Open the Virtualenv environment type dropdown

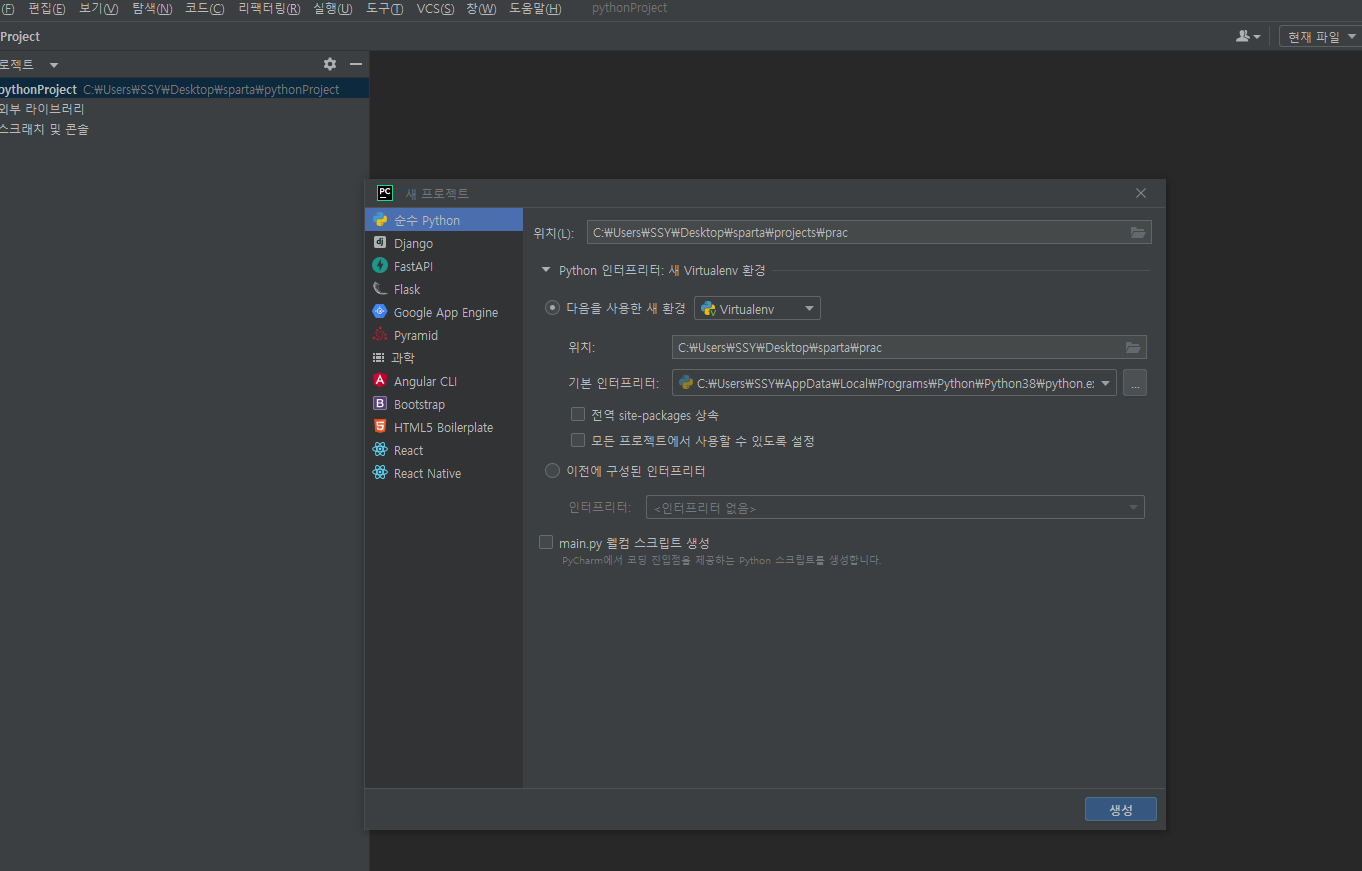757,309
